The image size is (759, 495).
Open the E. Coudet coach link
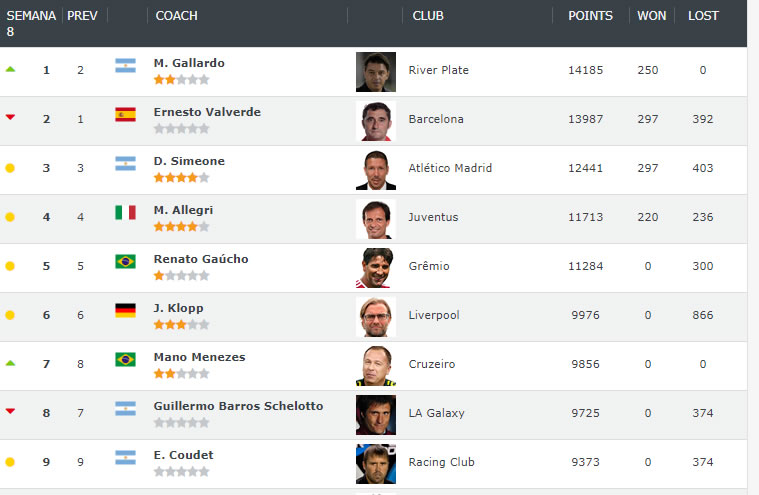[183, 455]
